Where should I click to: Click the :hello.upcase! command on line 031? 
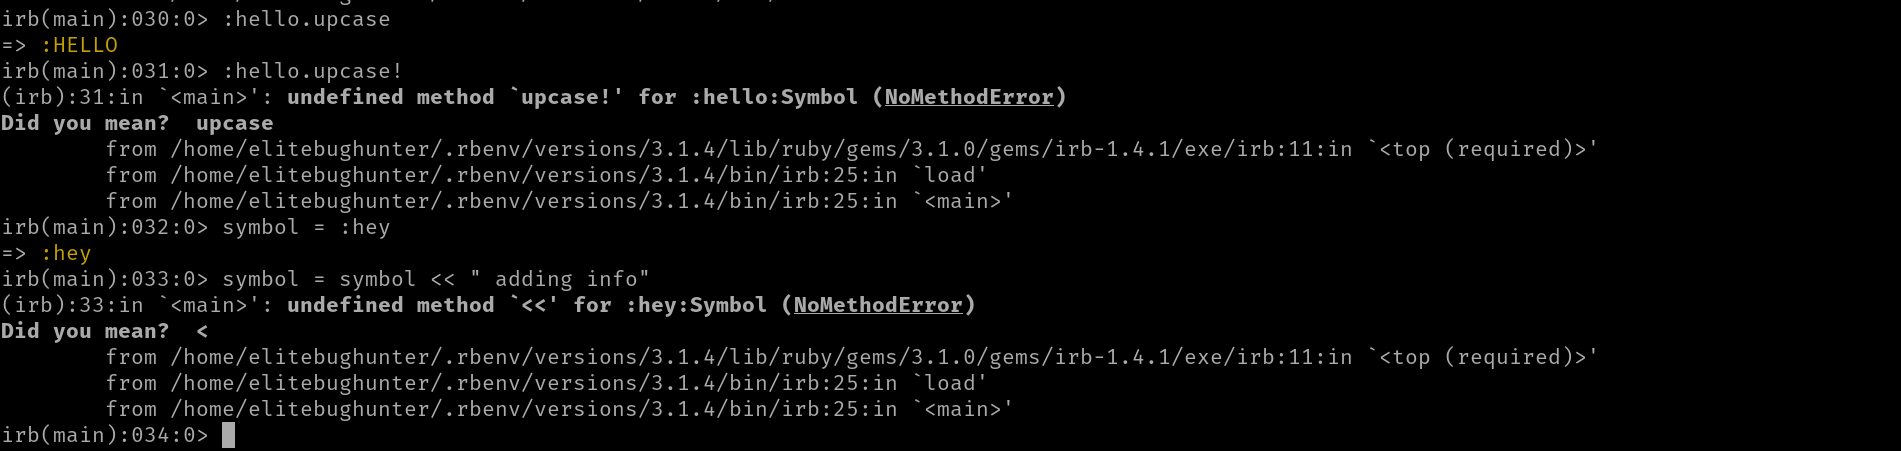pos(312,71)
